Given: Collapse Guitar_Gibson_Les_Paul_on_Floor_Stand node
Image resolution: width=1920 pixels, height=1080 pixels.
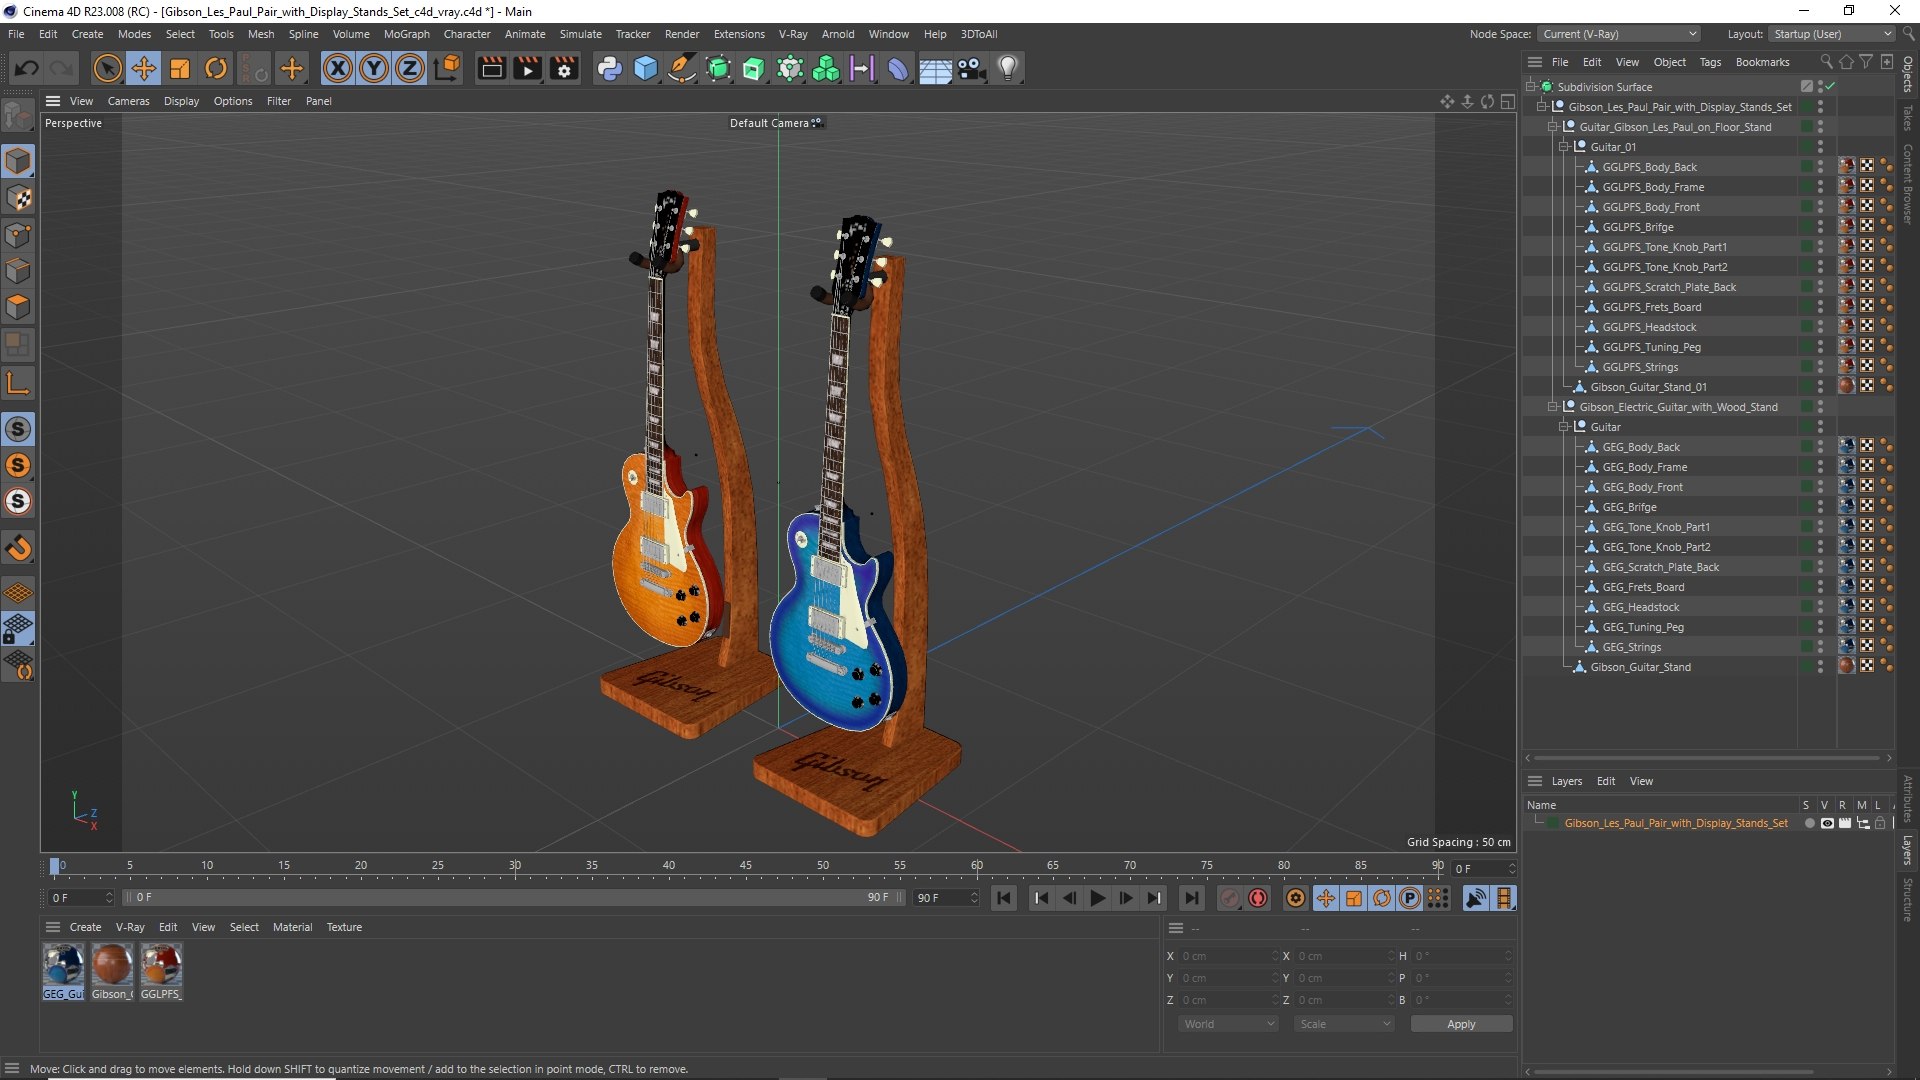Looking at the screenshot, I should (x=1552, y=127).
